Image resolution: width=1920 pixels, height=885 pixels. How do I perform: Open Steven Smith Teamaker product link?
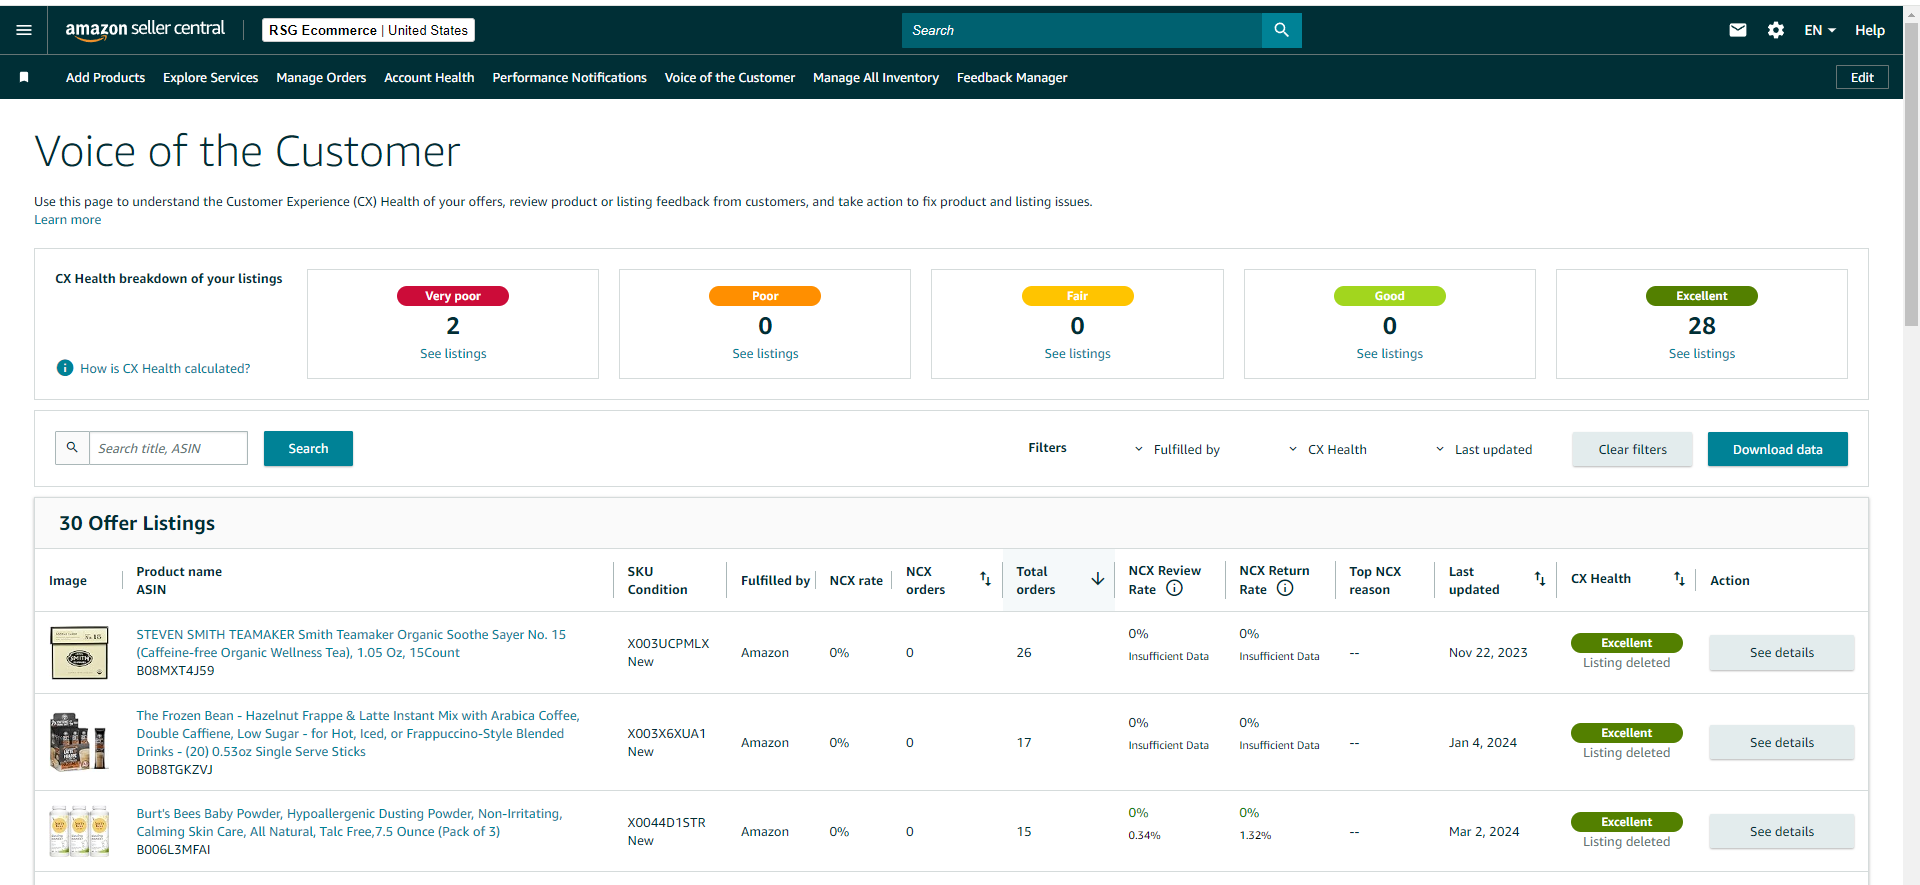351,643
